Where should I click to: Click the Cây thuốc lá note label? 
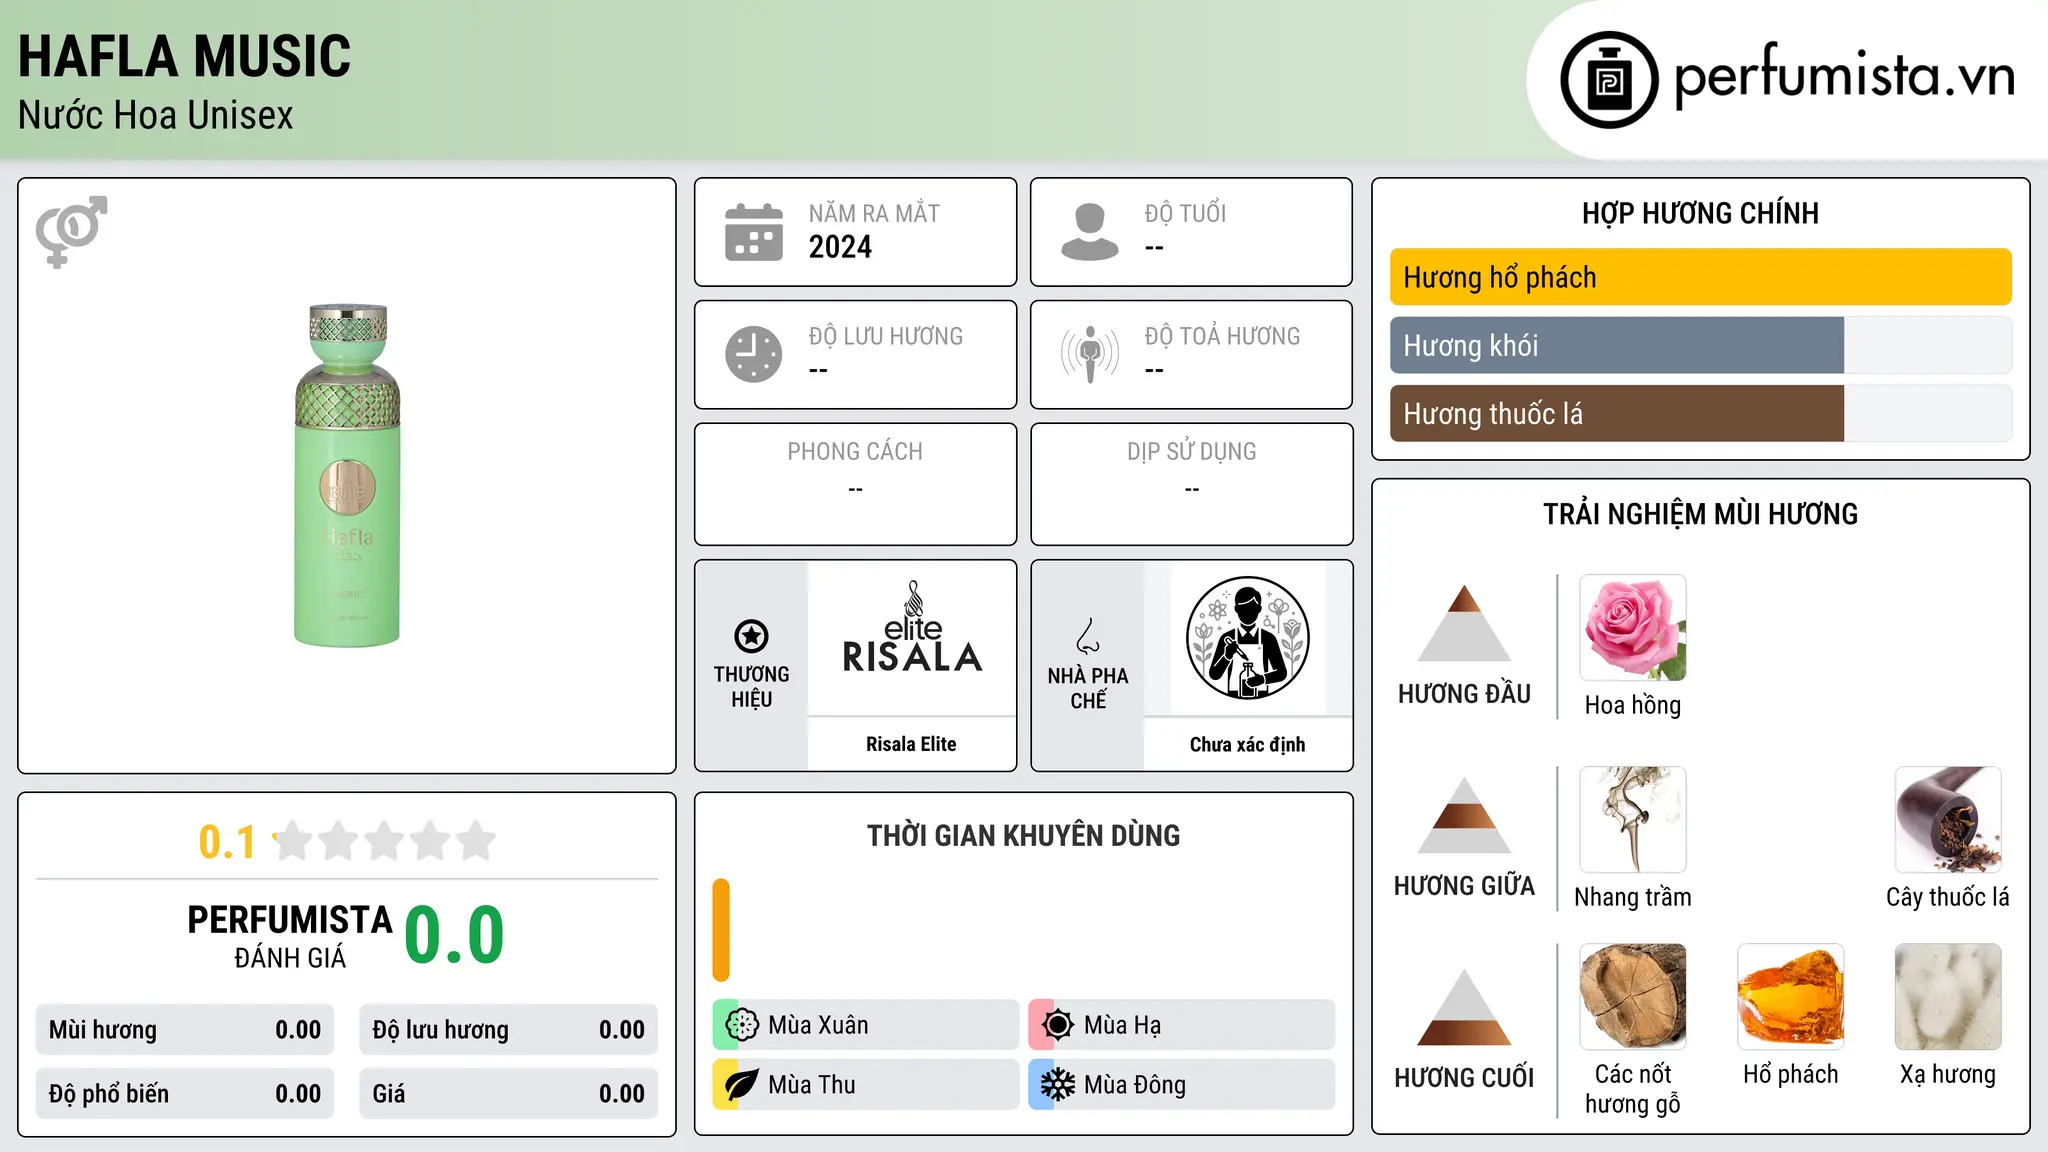(1948, 897)
